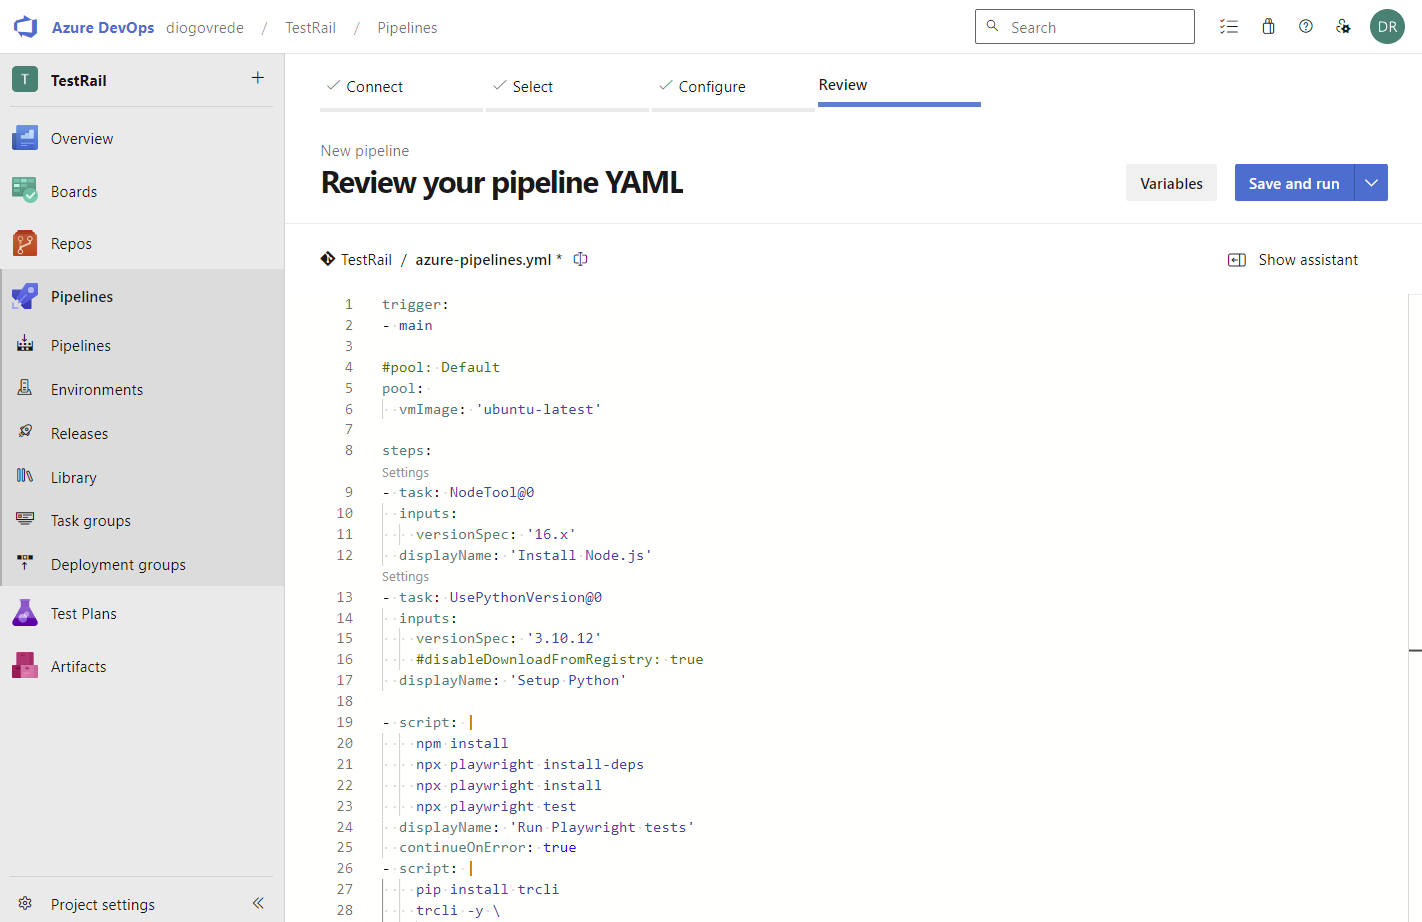Click in the Search input field

coord(1095,27)
